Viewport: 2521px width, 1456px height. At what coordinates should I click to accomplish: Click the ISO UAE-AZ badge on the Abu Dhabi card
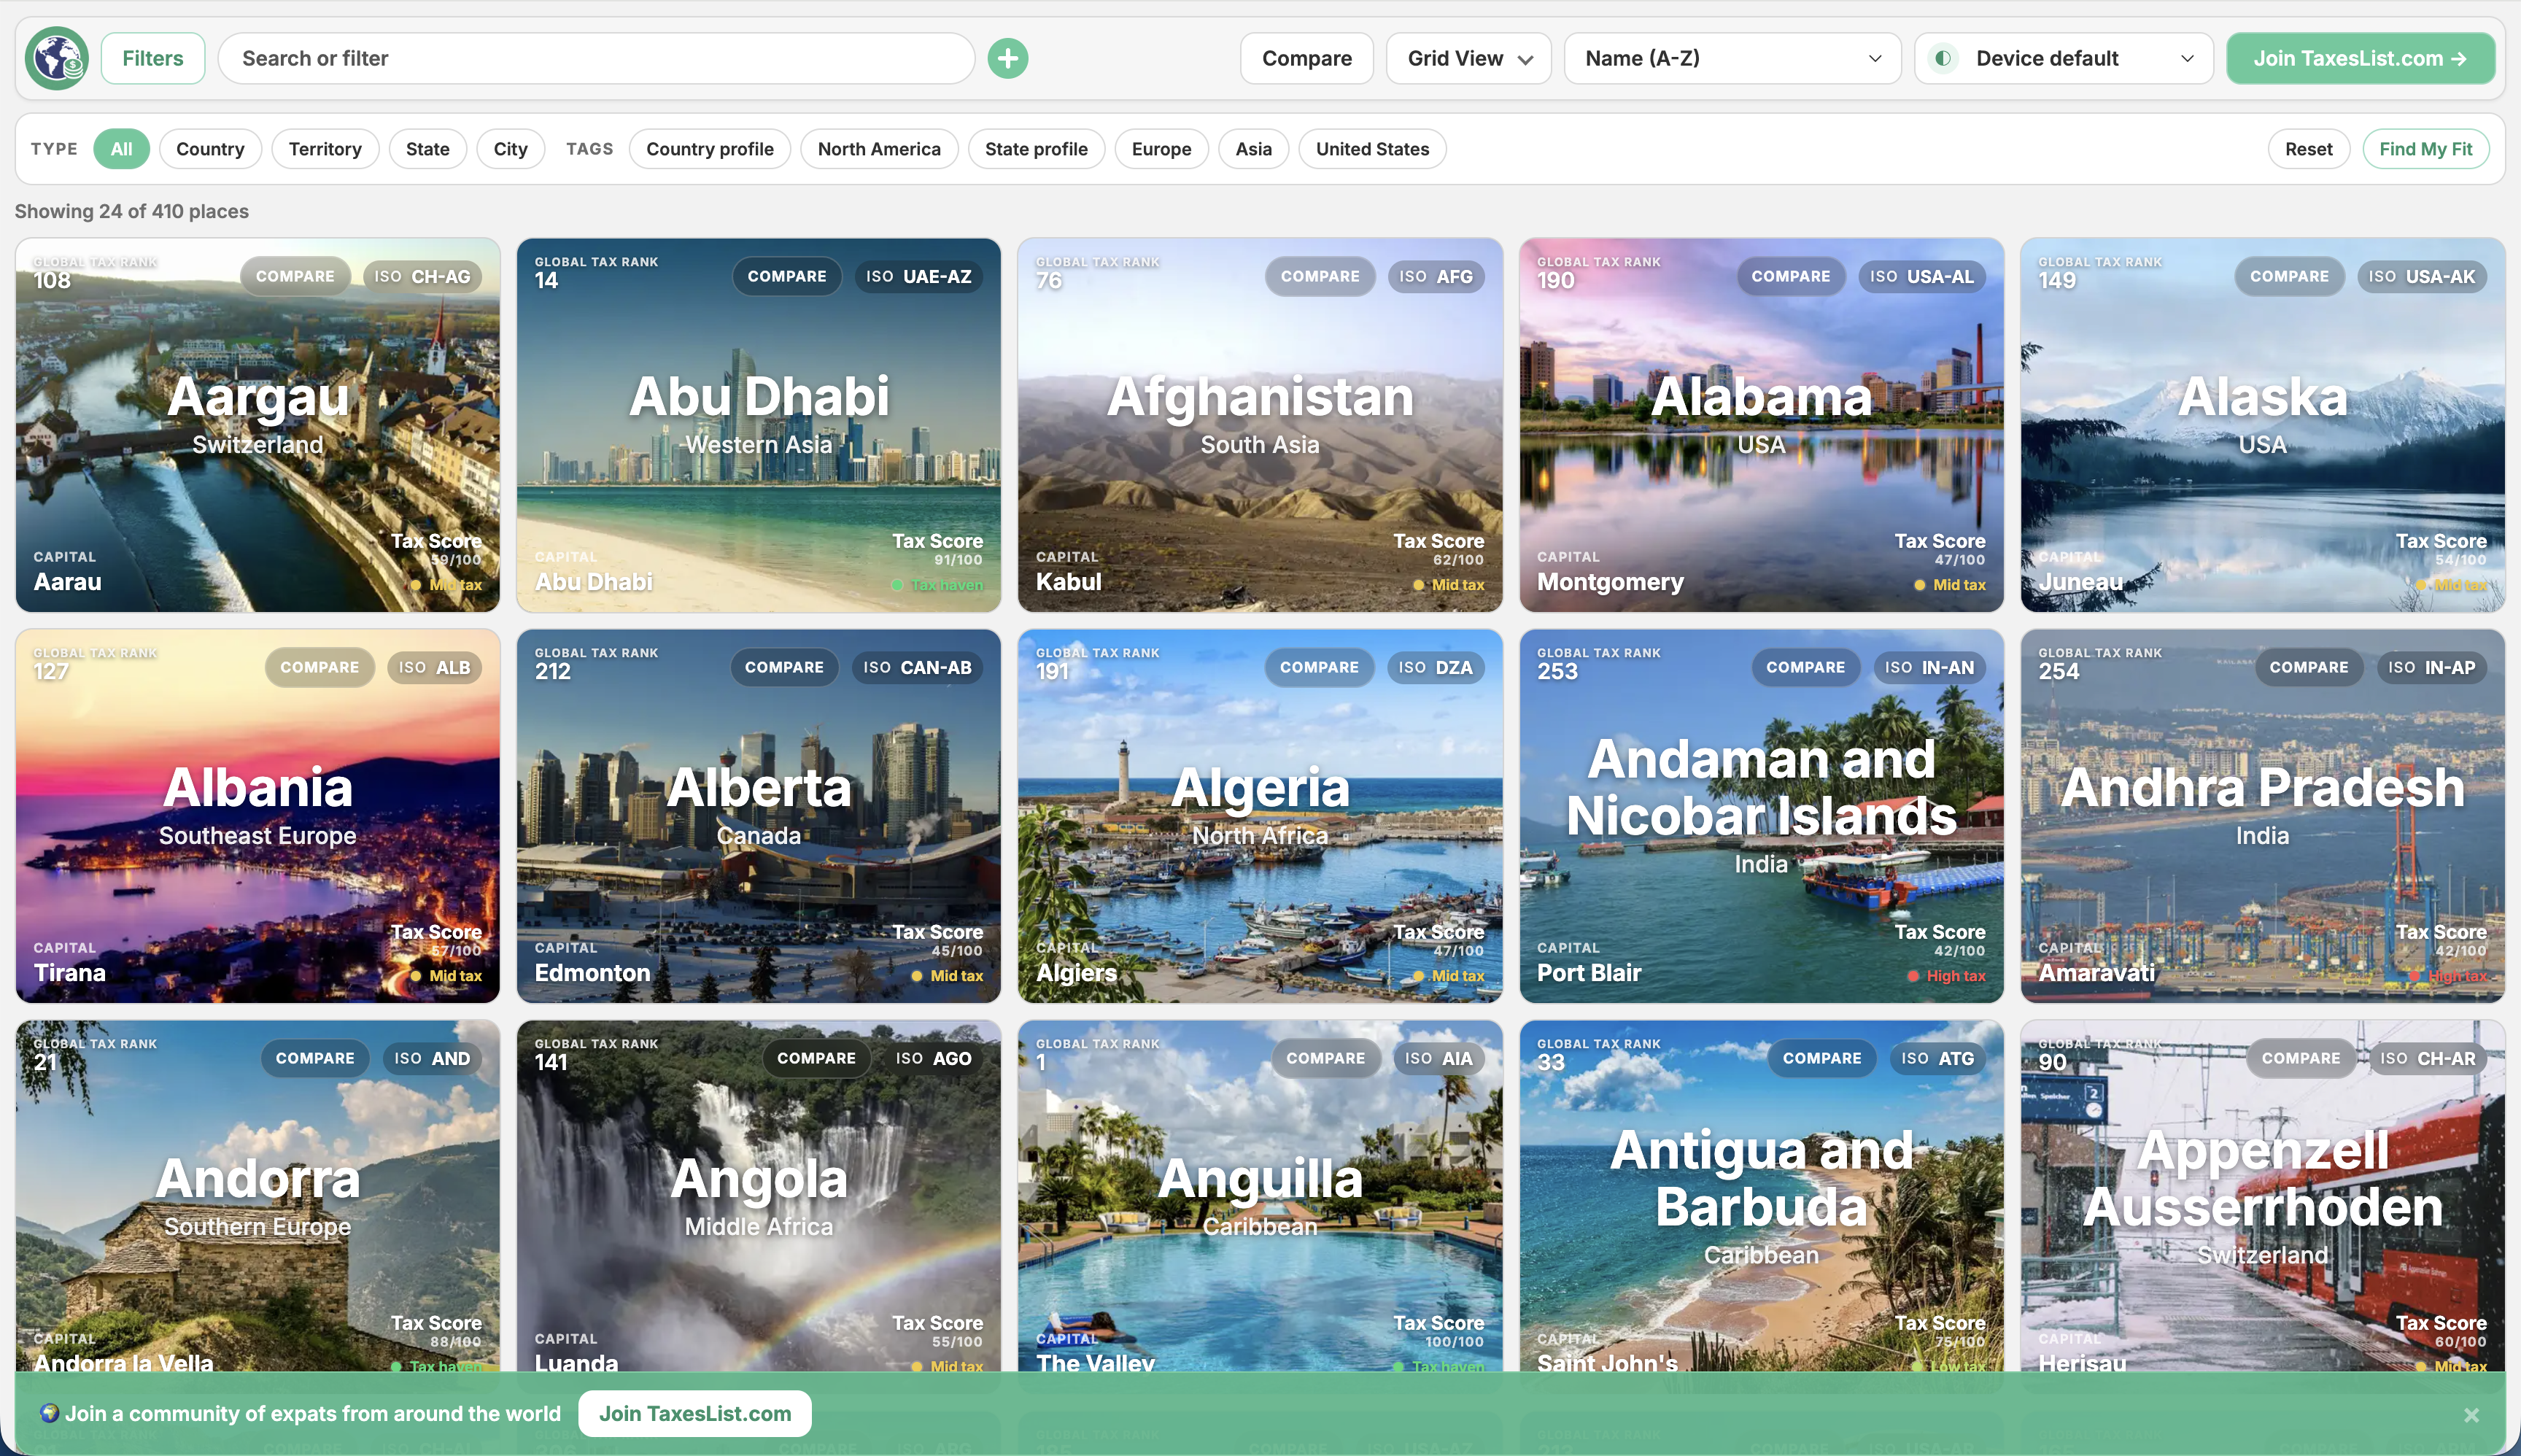coord(918,276)
